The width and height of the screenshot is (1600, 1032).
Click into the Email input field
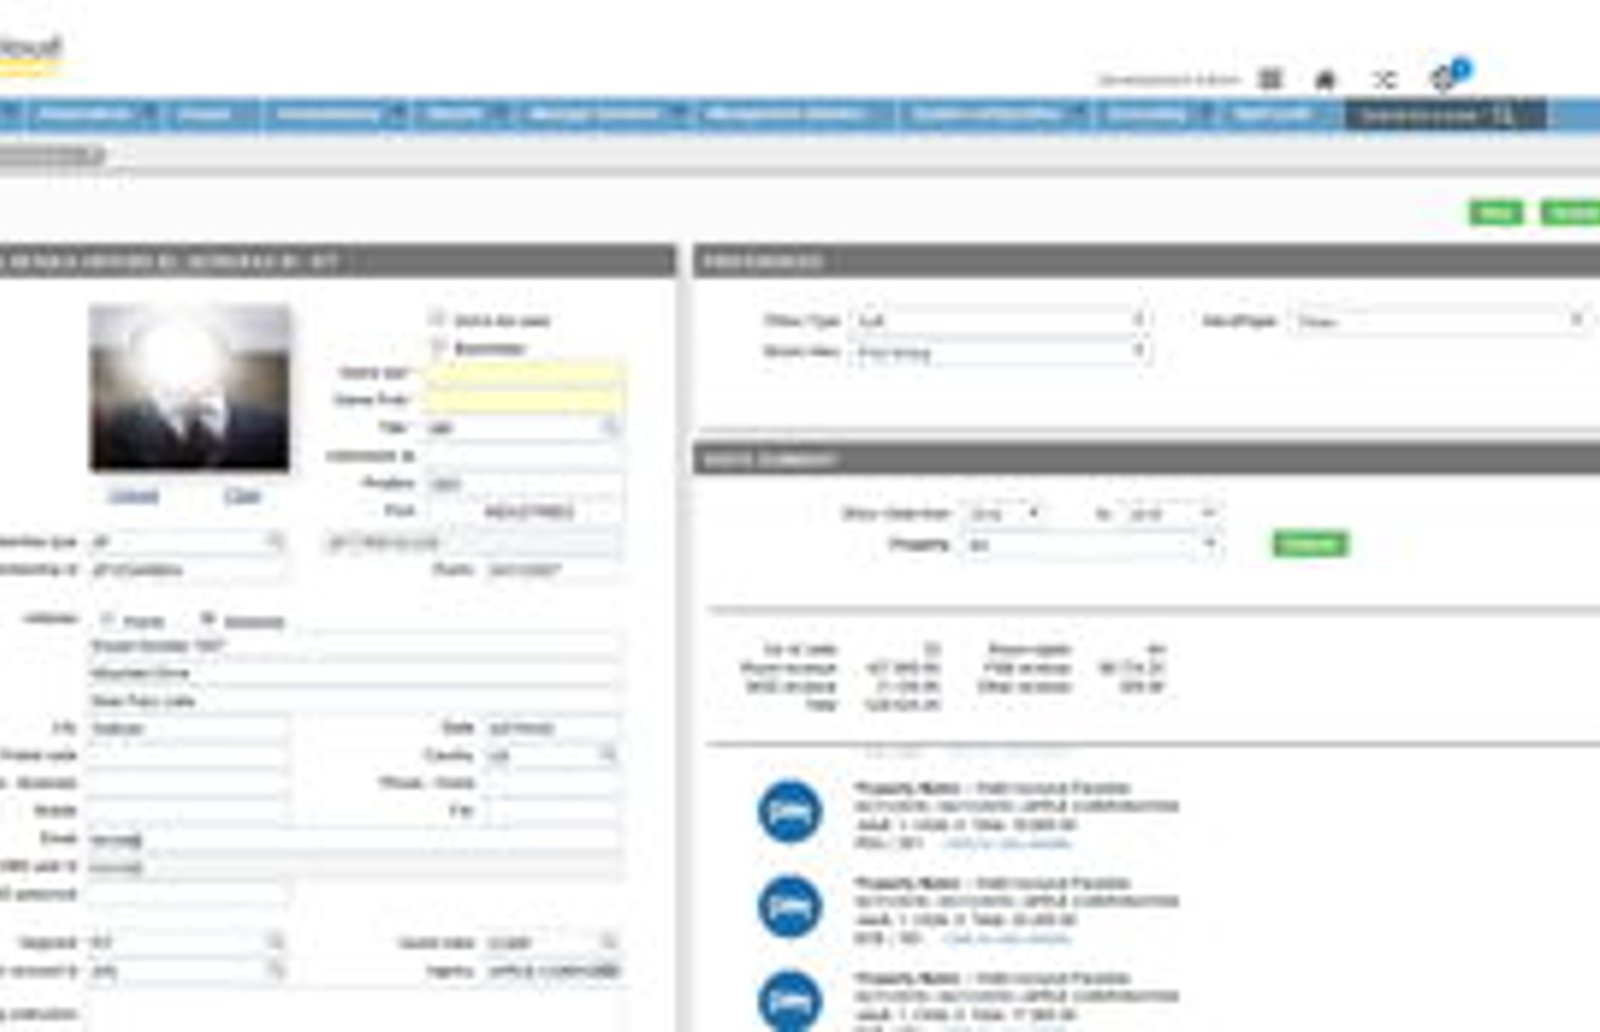click(354, 840)
